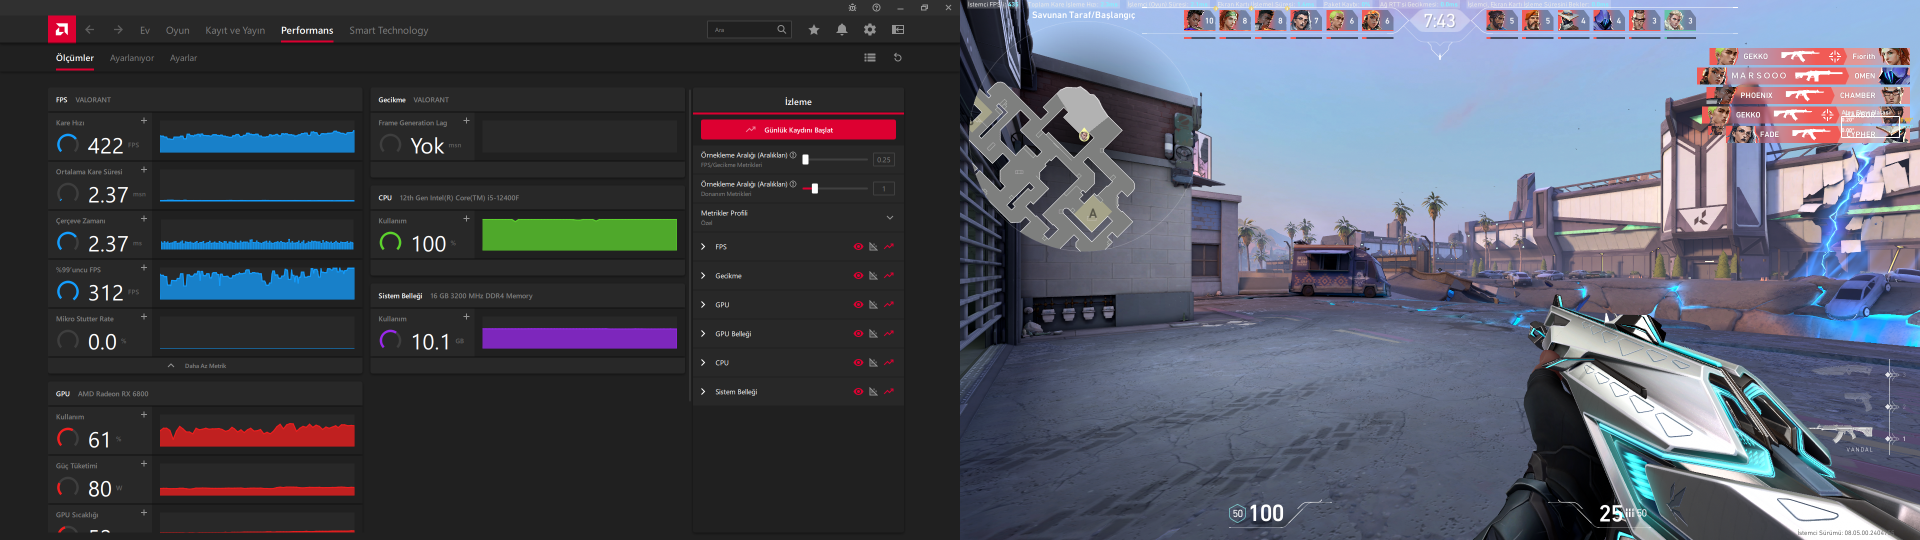Click graph icon in FPS row
1920x540 pixels.
click(x=889, y=247)
